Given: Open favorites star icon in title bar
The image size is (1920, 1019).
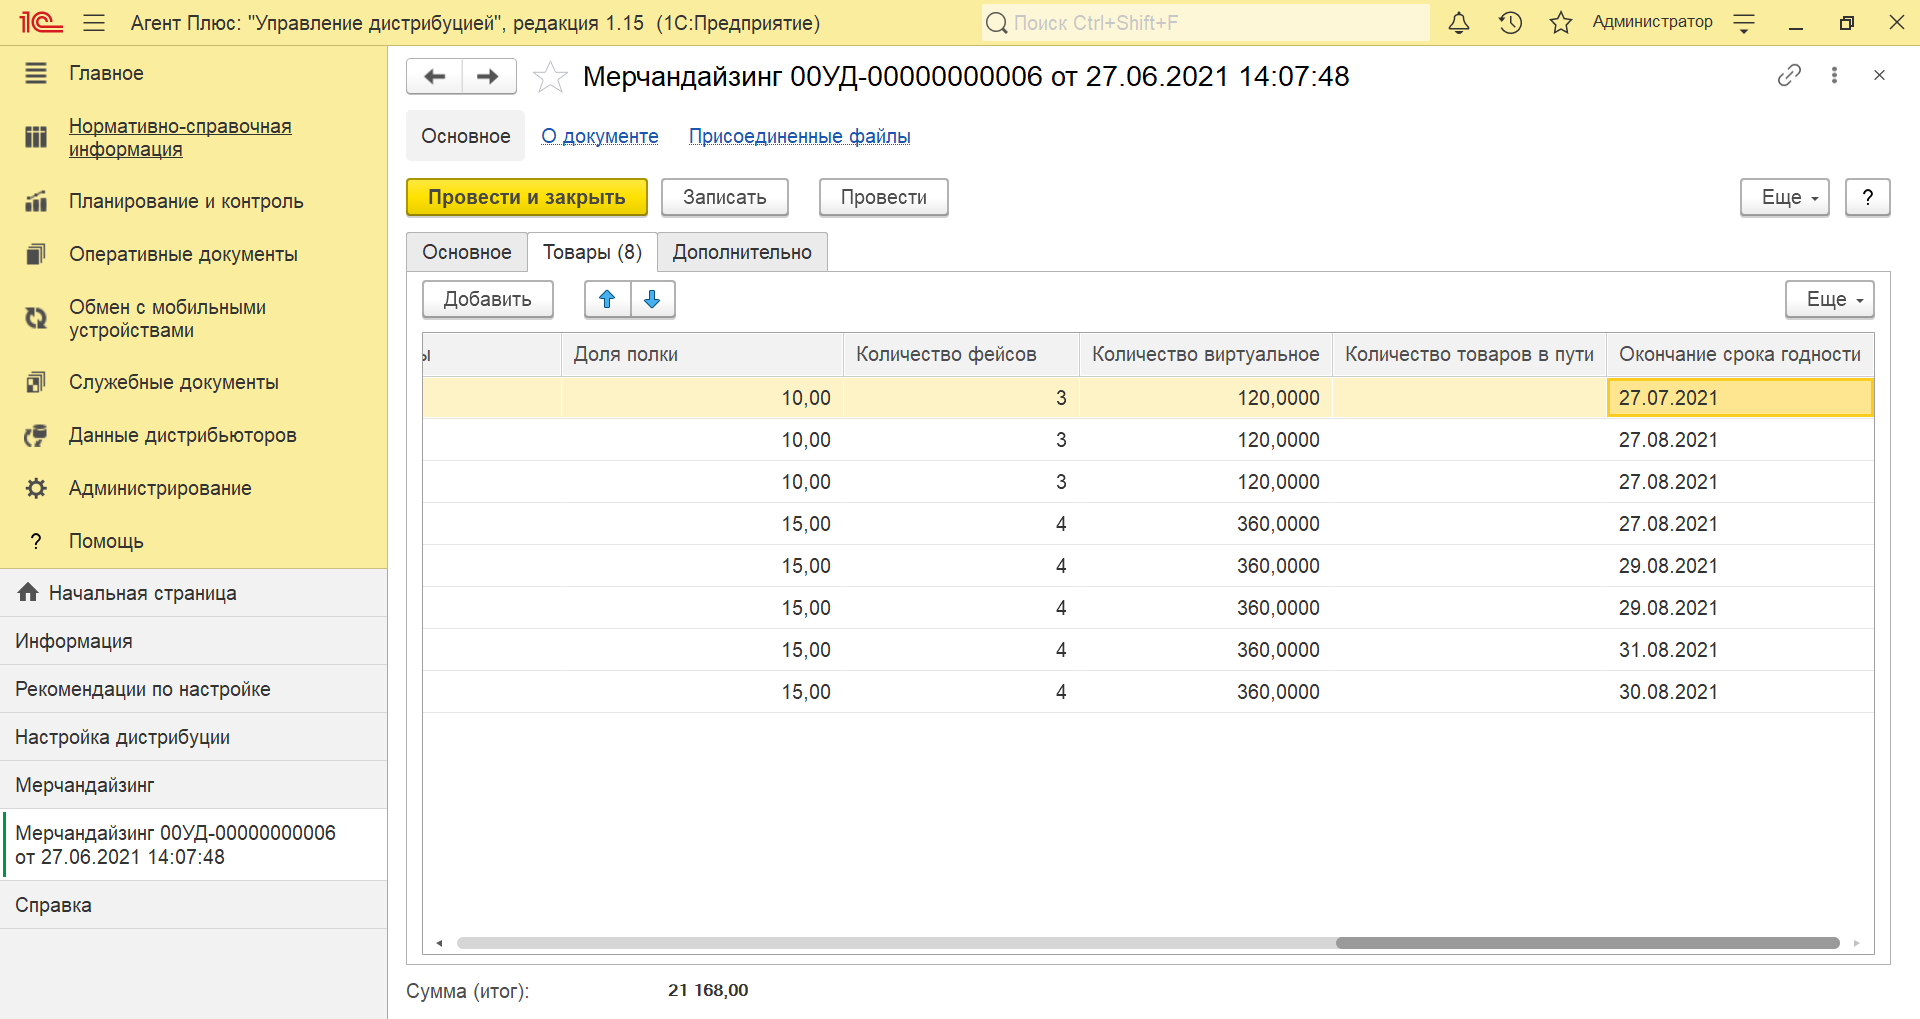Looking at the screenshot, I should click(x=1561, y=22).
